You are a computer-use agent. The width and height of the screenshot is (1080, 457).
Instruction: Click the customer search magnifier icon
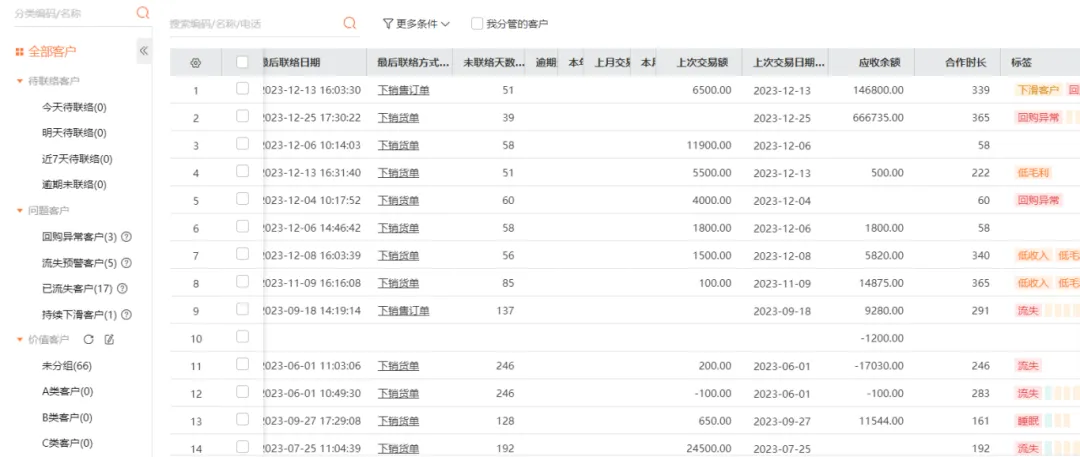[350, 23]
